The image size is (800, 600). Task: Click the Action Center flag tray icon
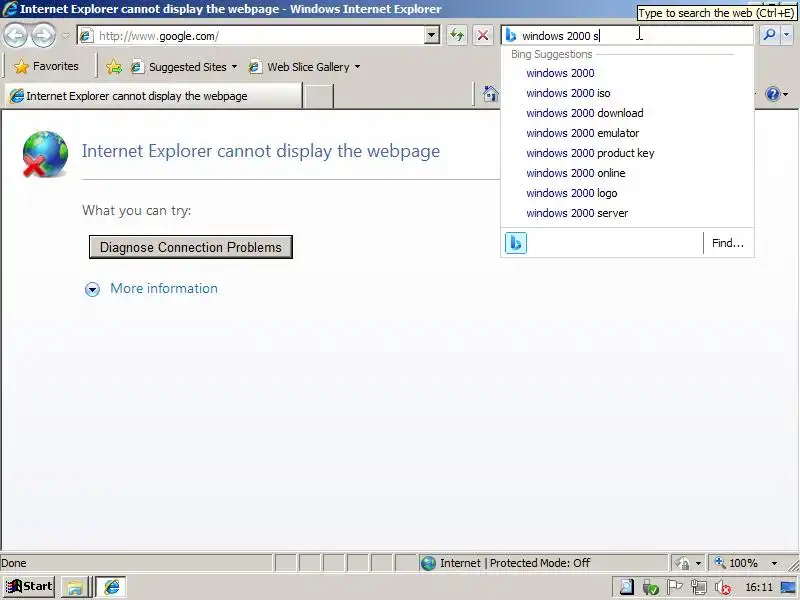coord(674,587)
